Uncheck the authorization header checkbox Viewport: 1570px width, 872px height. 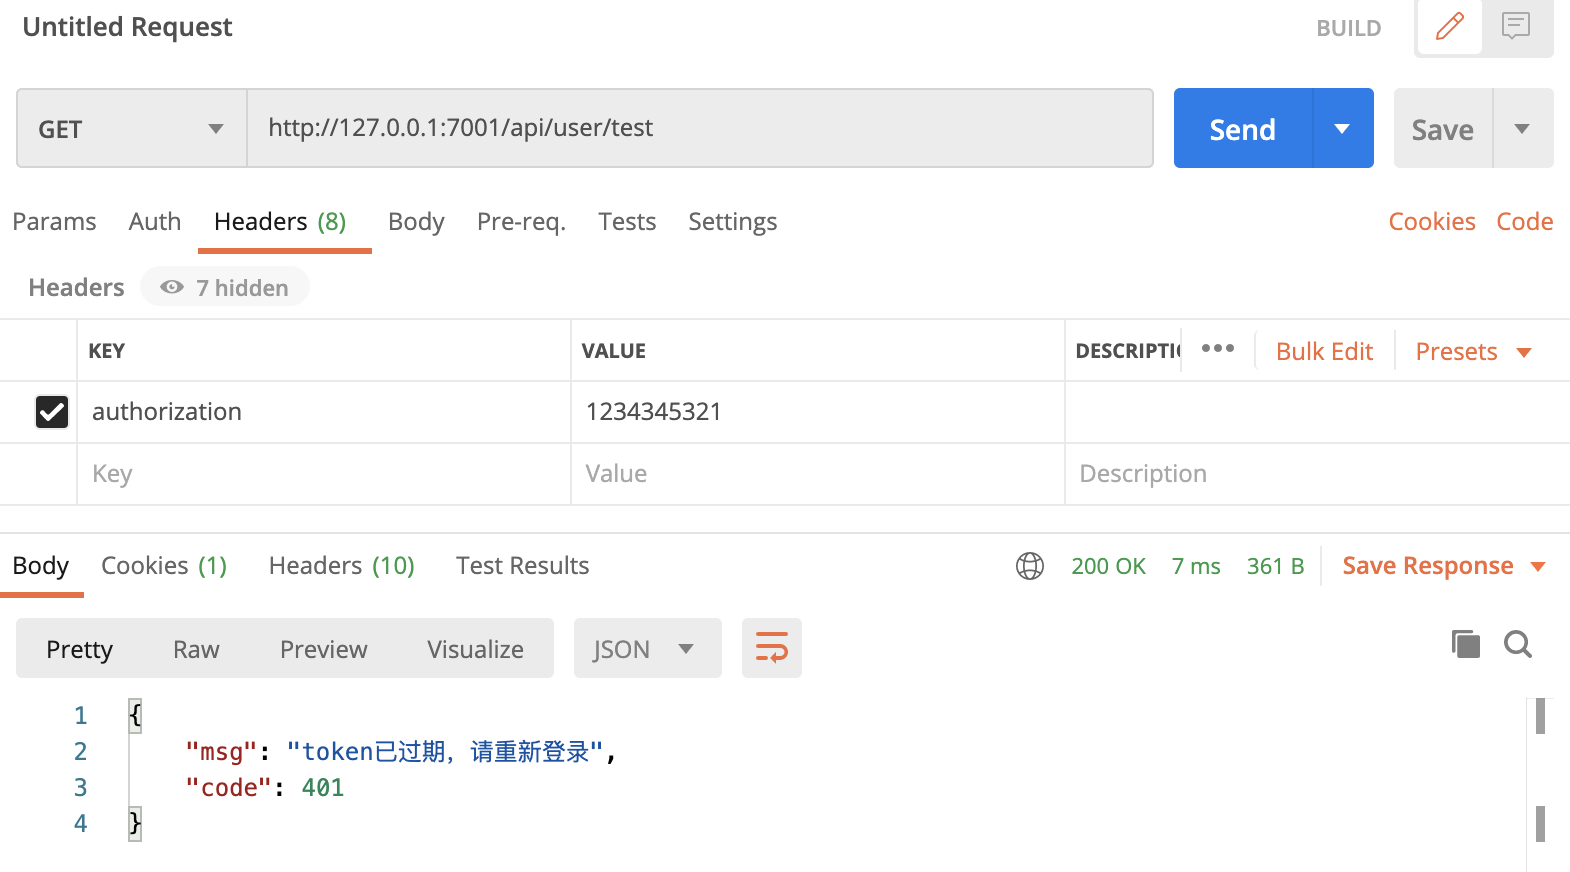pos(52,412)
